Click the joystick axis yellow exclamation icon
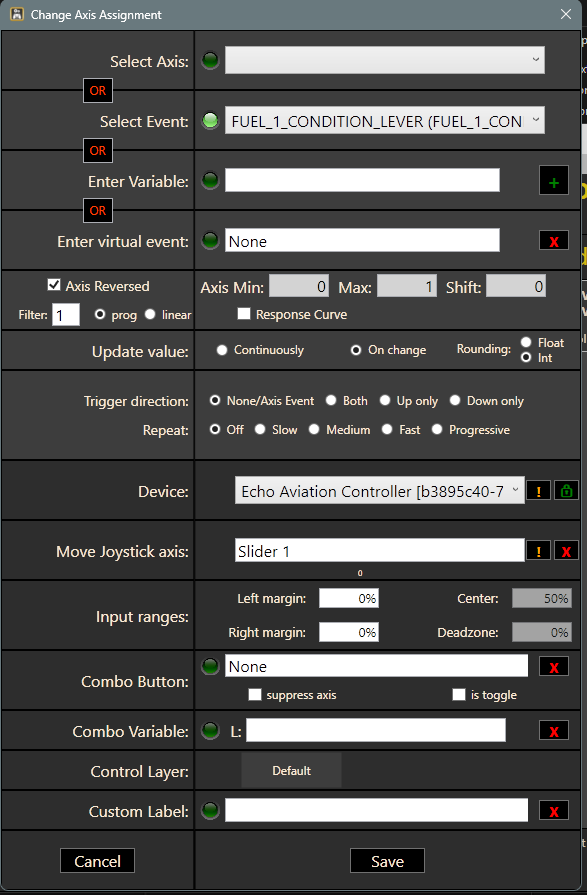This screenshot has height=895, width=587. point(538,551)
